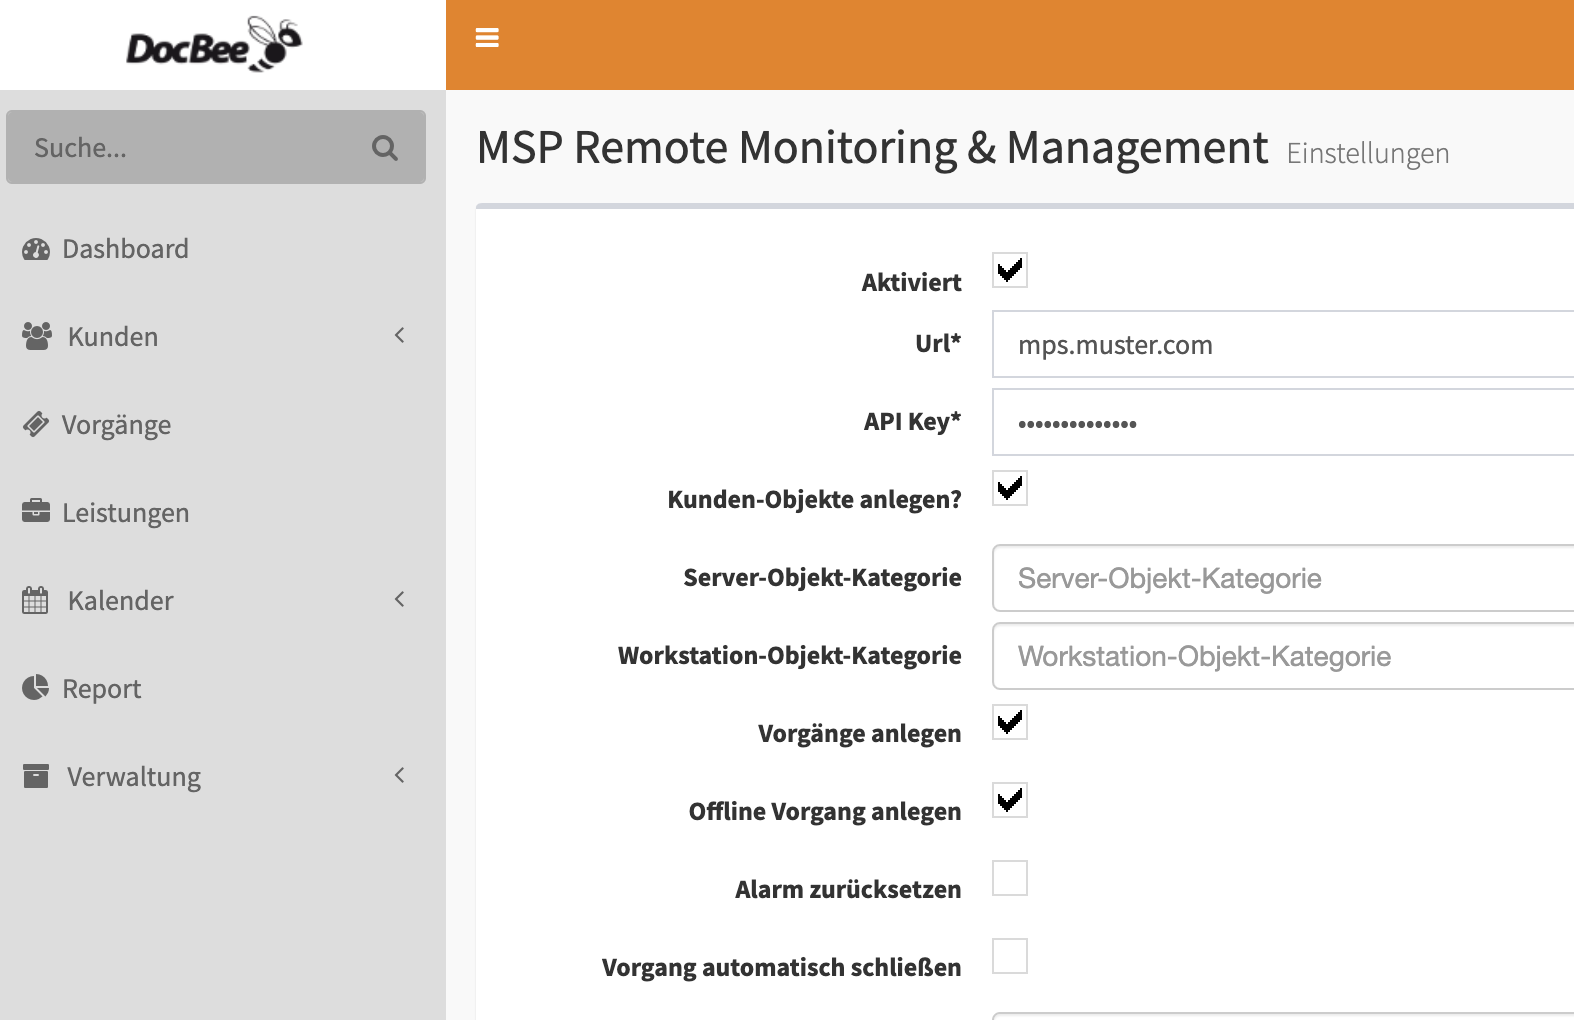Click the Leistungen briefcase icon
Screen dimensions: 1574x1020
36,511
